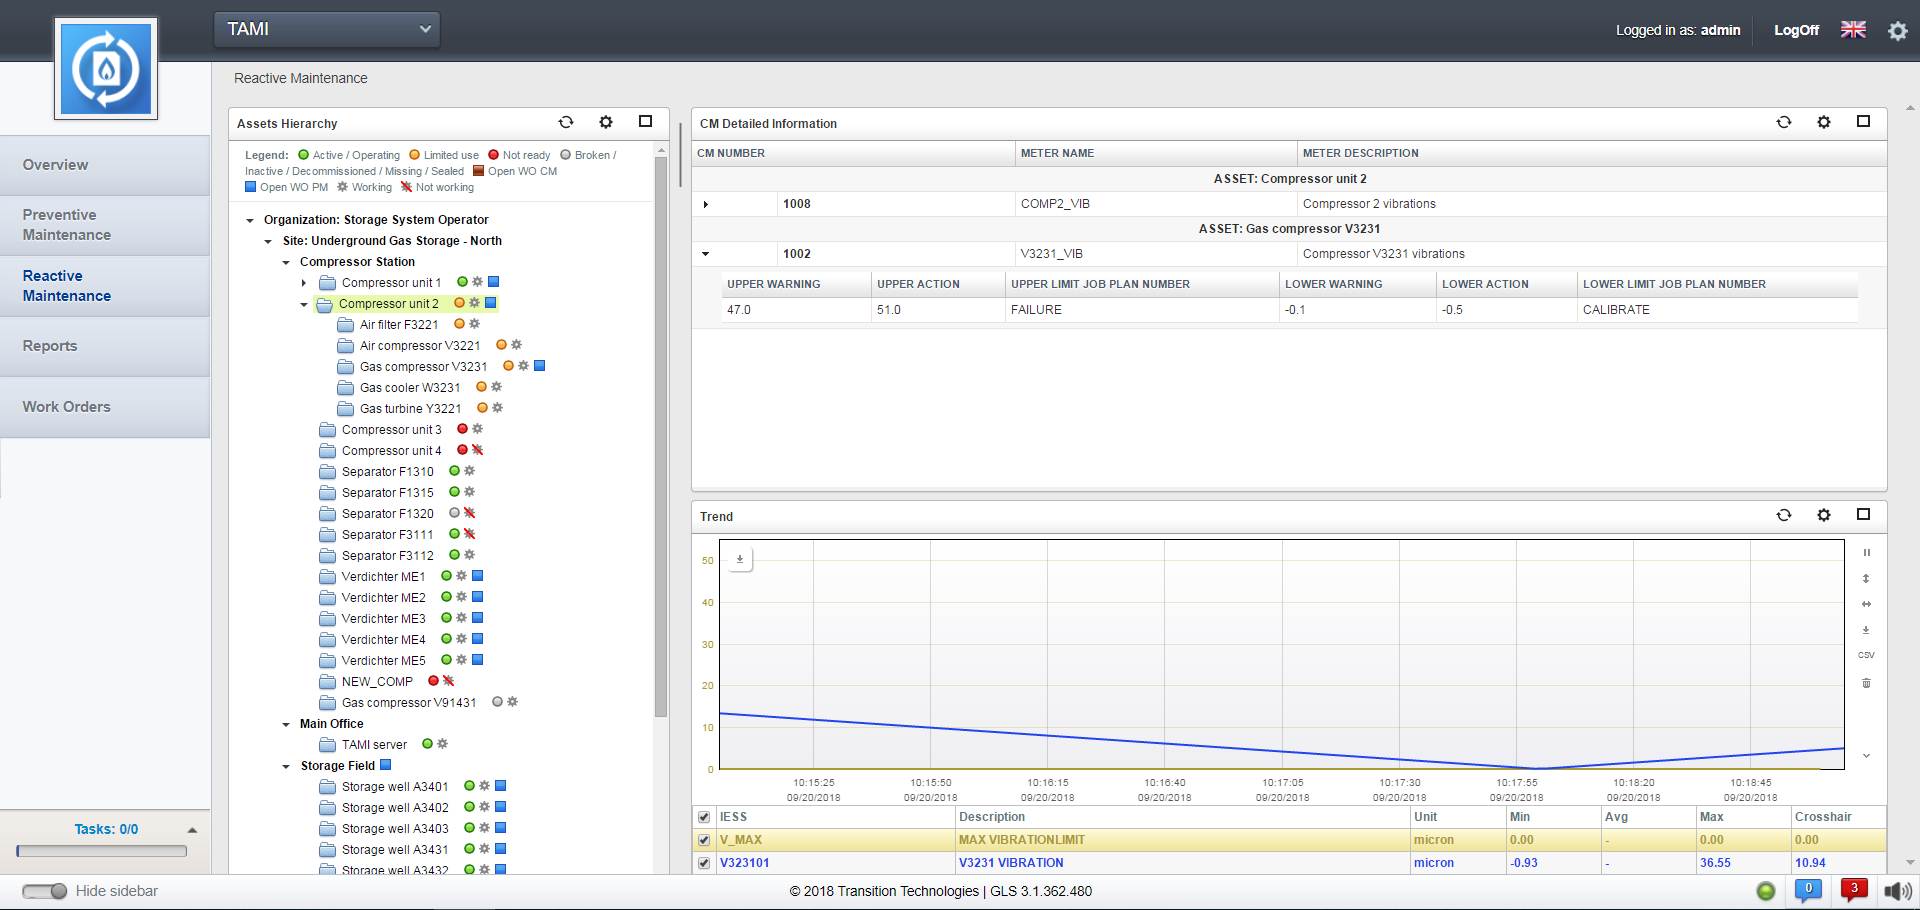Open the TAMI application dropdown
Screen dimensions: 1920x910
pyautogui.click(x=327, y=29)
